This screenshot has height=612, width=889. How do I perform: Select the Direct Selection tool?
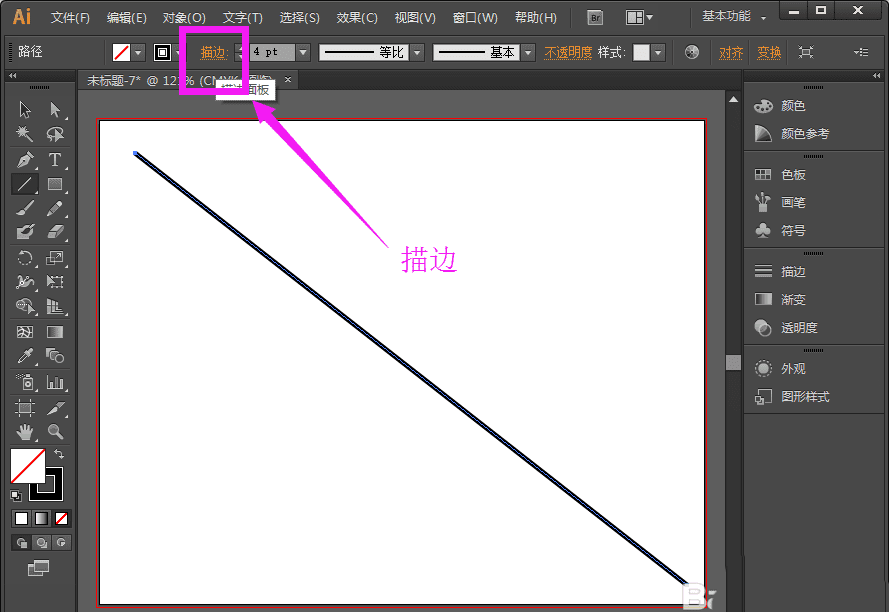[55, 109]
